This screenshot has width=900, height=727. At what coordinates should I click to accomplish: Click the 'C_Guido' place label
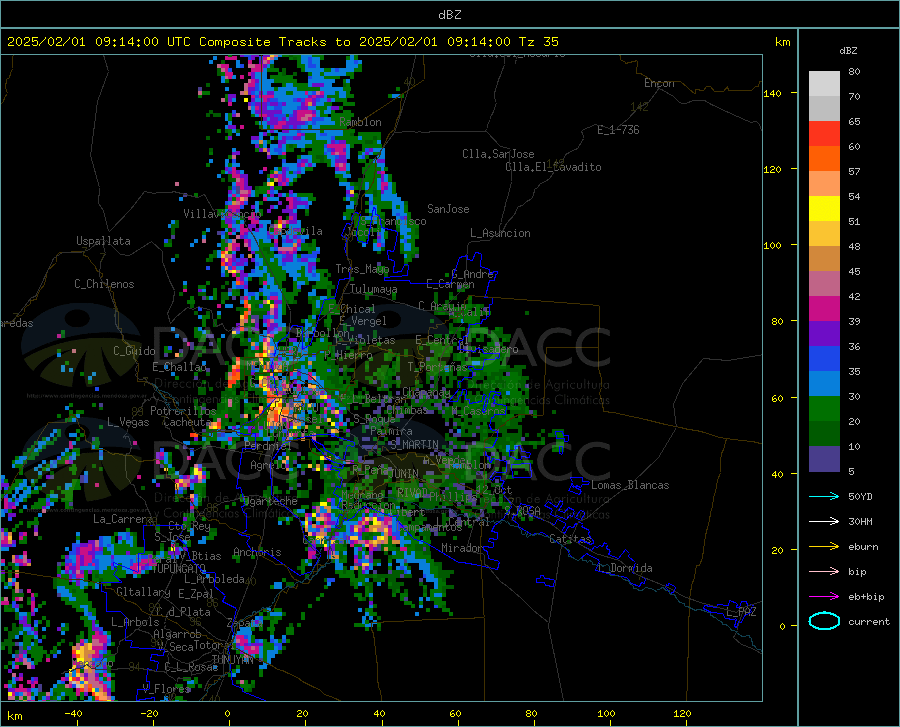tap(134, 351)
